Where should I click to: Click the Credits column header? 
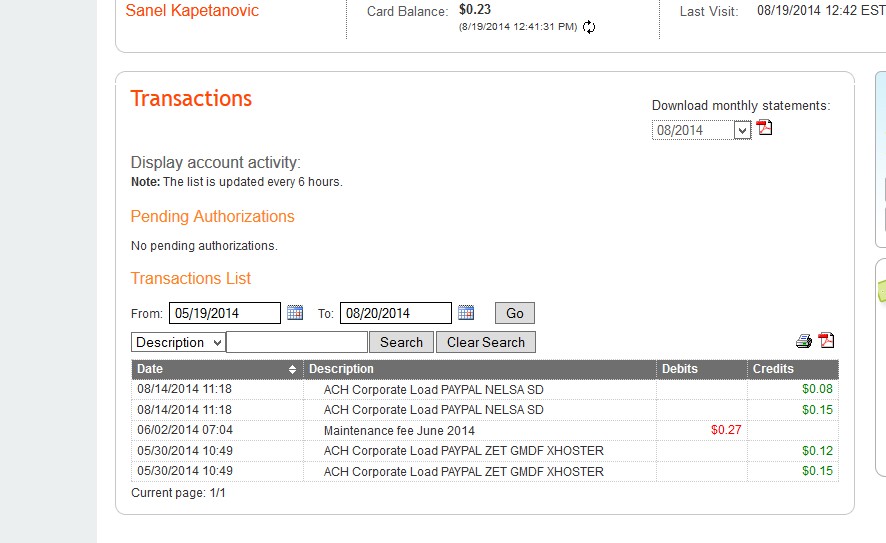point(773,369)
